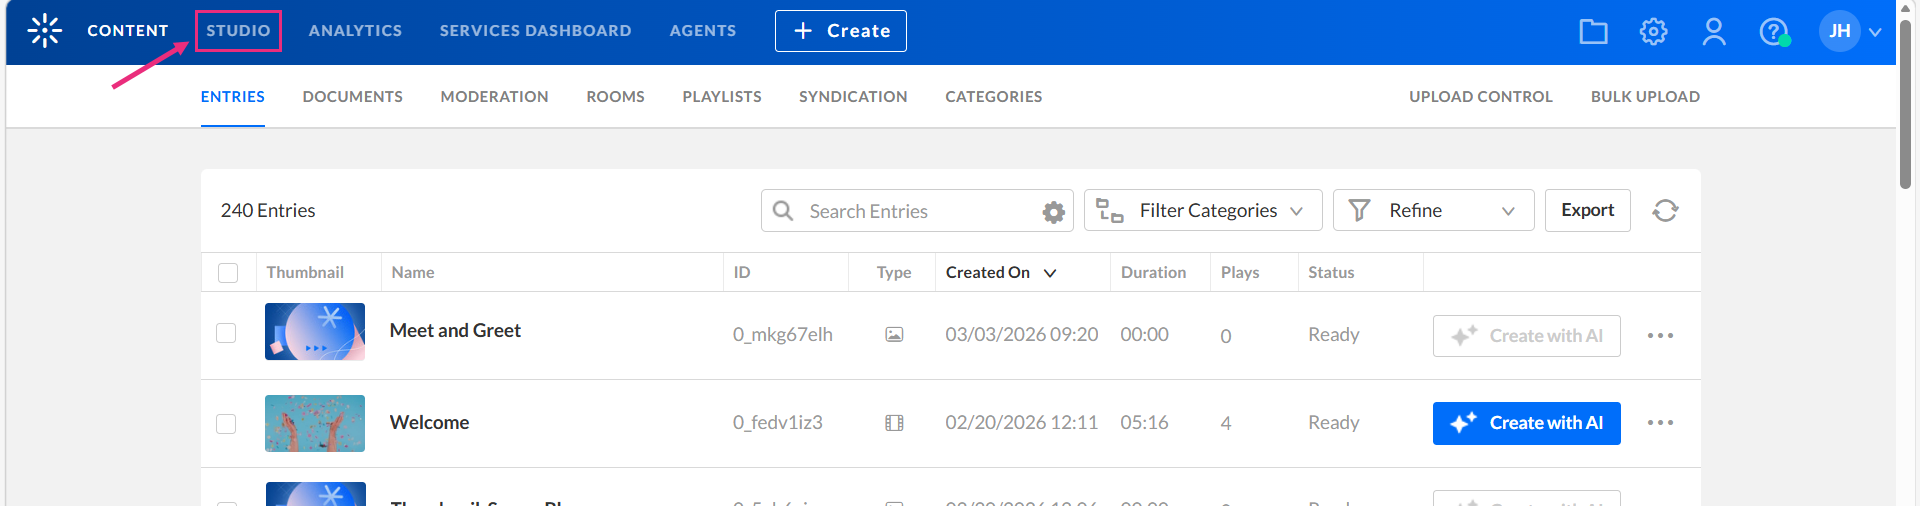
Task: Open more actions for Welcome entry
Action: tap(1660, 423)
